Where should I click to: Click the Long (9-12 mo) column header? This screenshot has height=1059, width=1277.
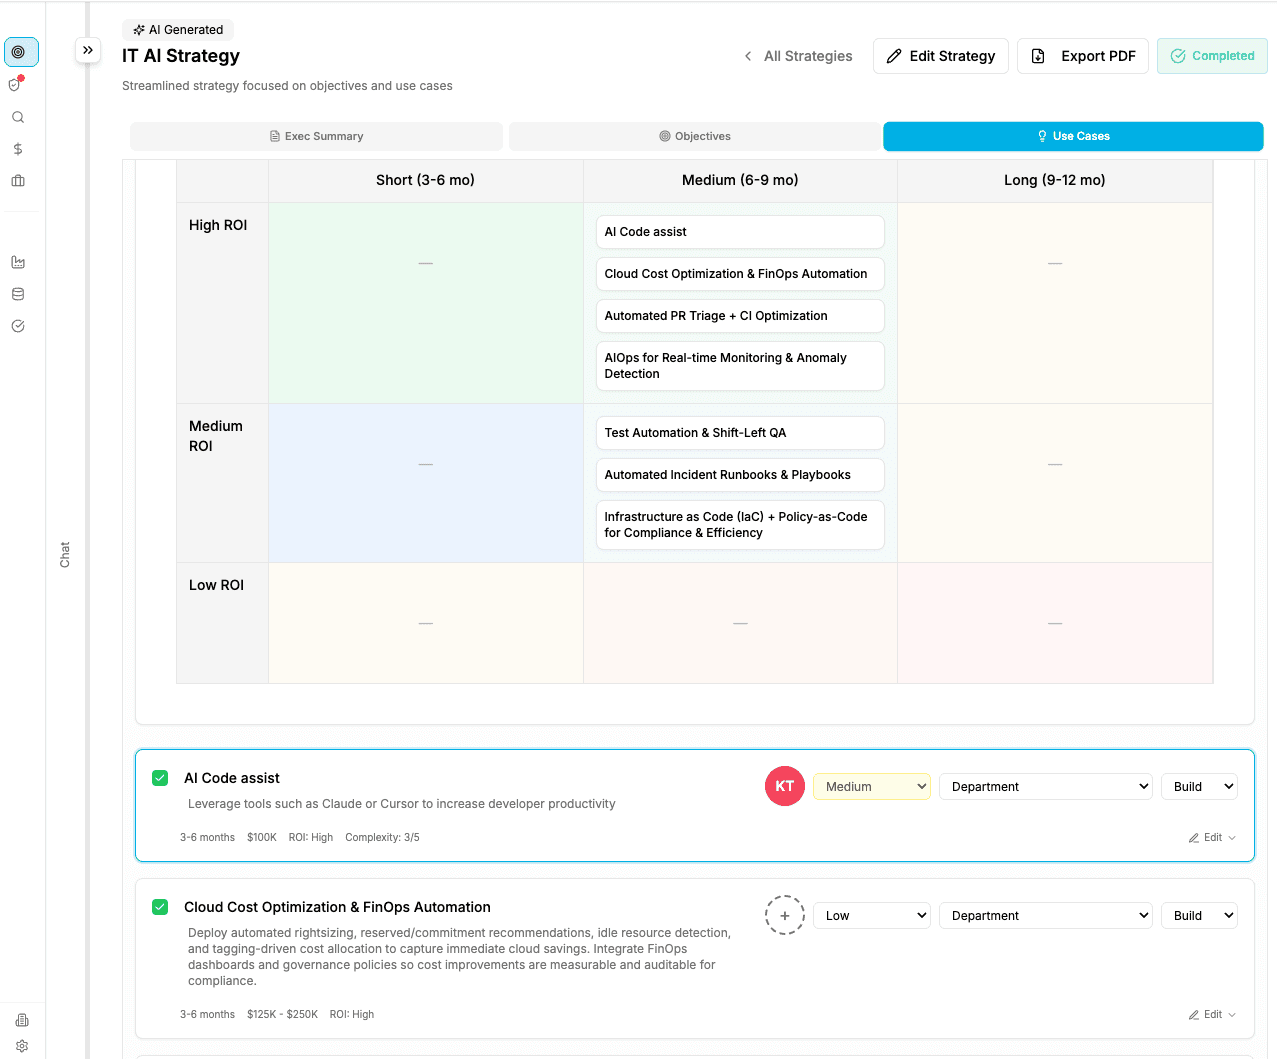pyautogui.click(x=1055, y=180)
